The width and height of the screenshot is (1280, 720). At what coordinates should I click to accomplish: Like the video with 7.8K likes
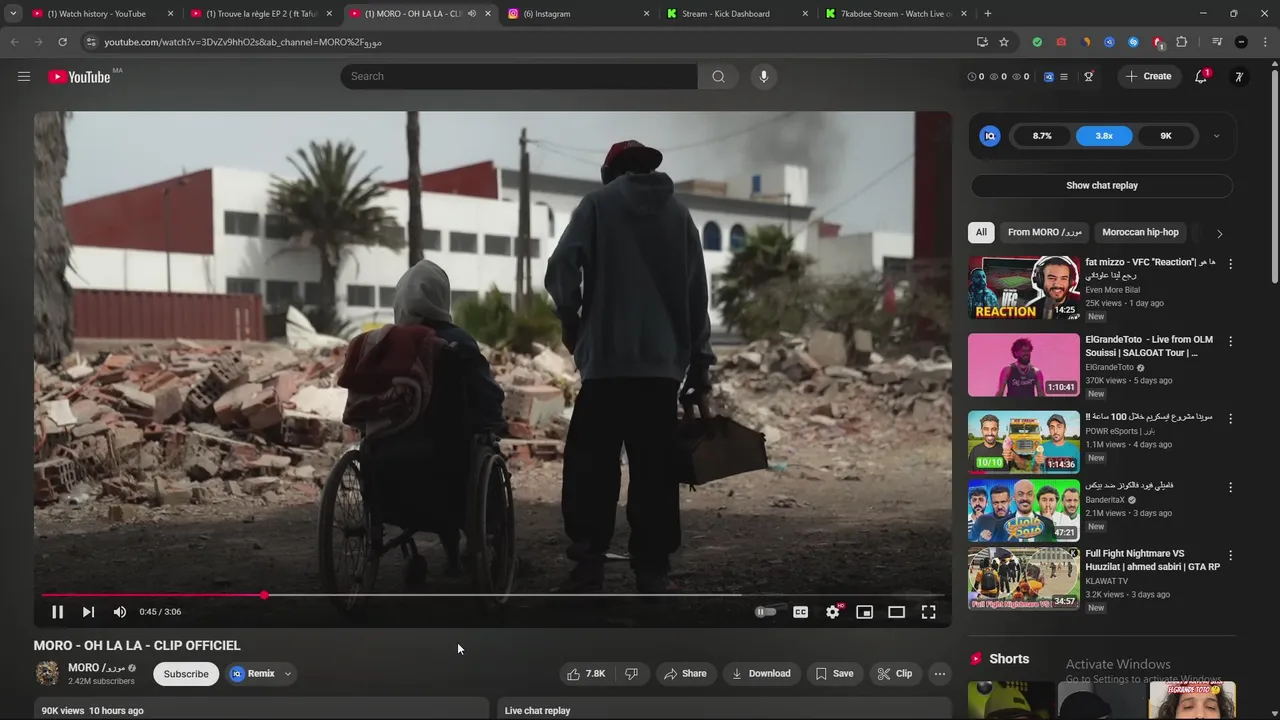[586, 674]
